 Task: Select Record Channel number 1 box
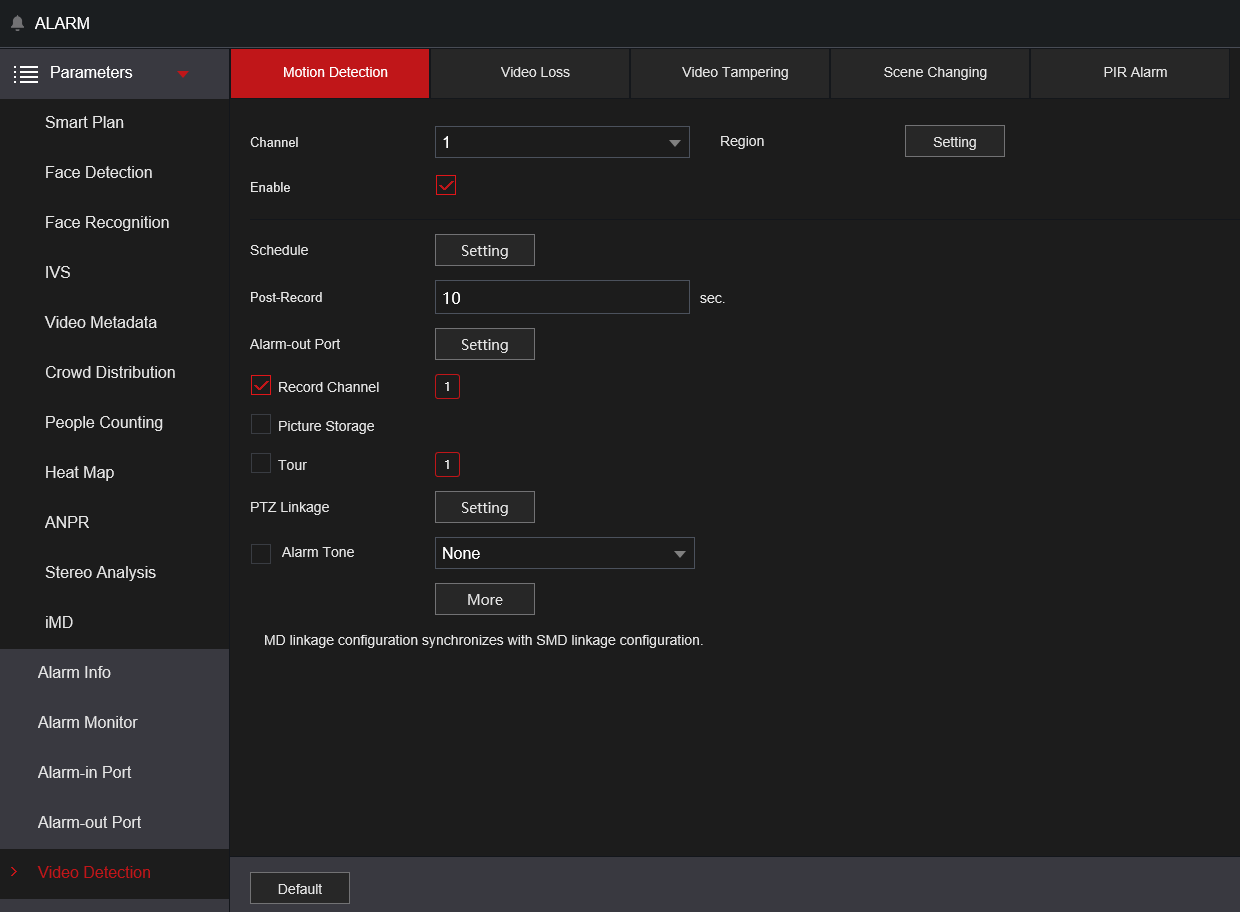click(x=447, y=387)
